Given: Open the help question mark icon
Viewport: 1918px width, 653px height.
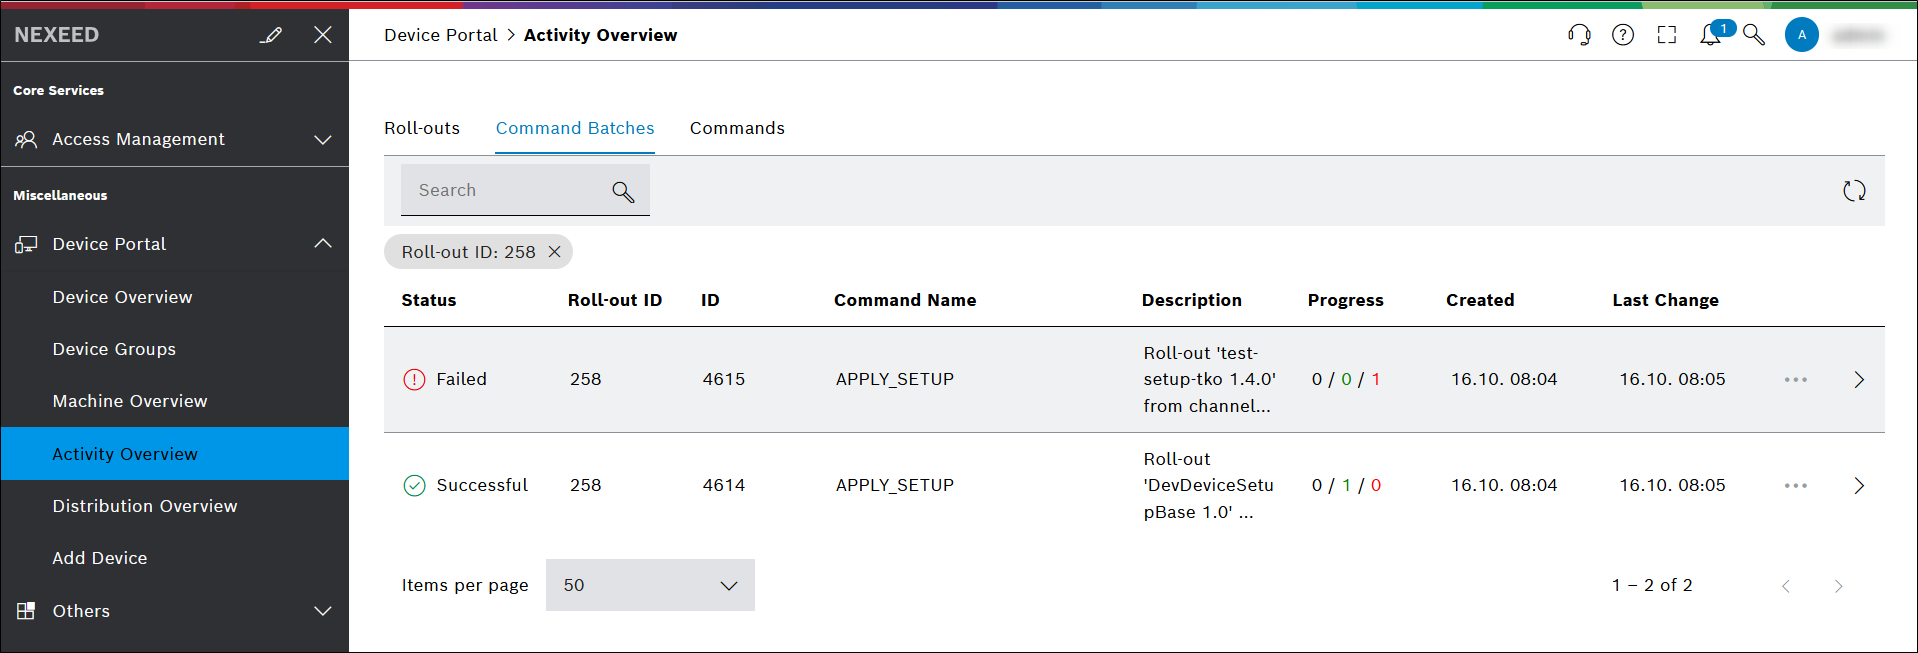Looking at the screenshot, I should (x=1623, y=35).
